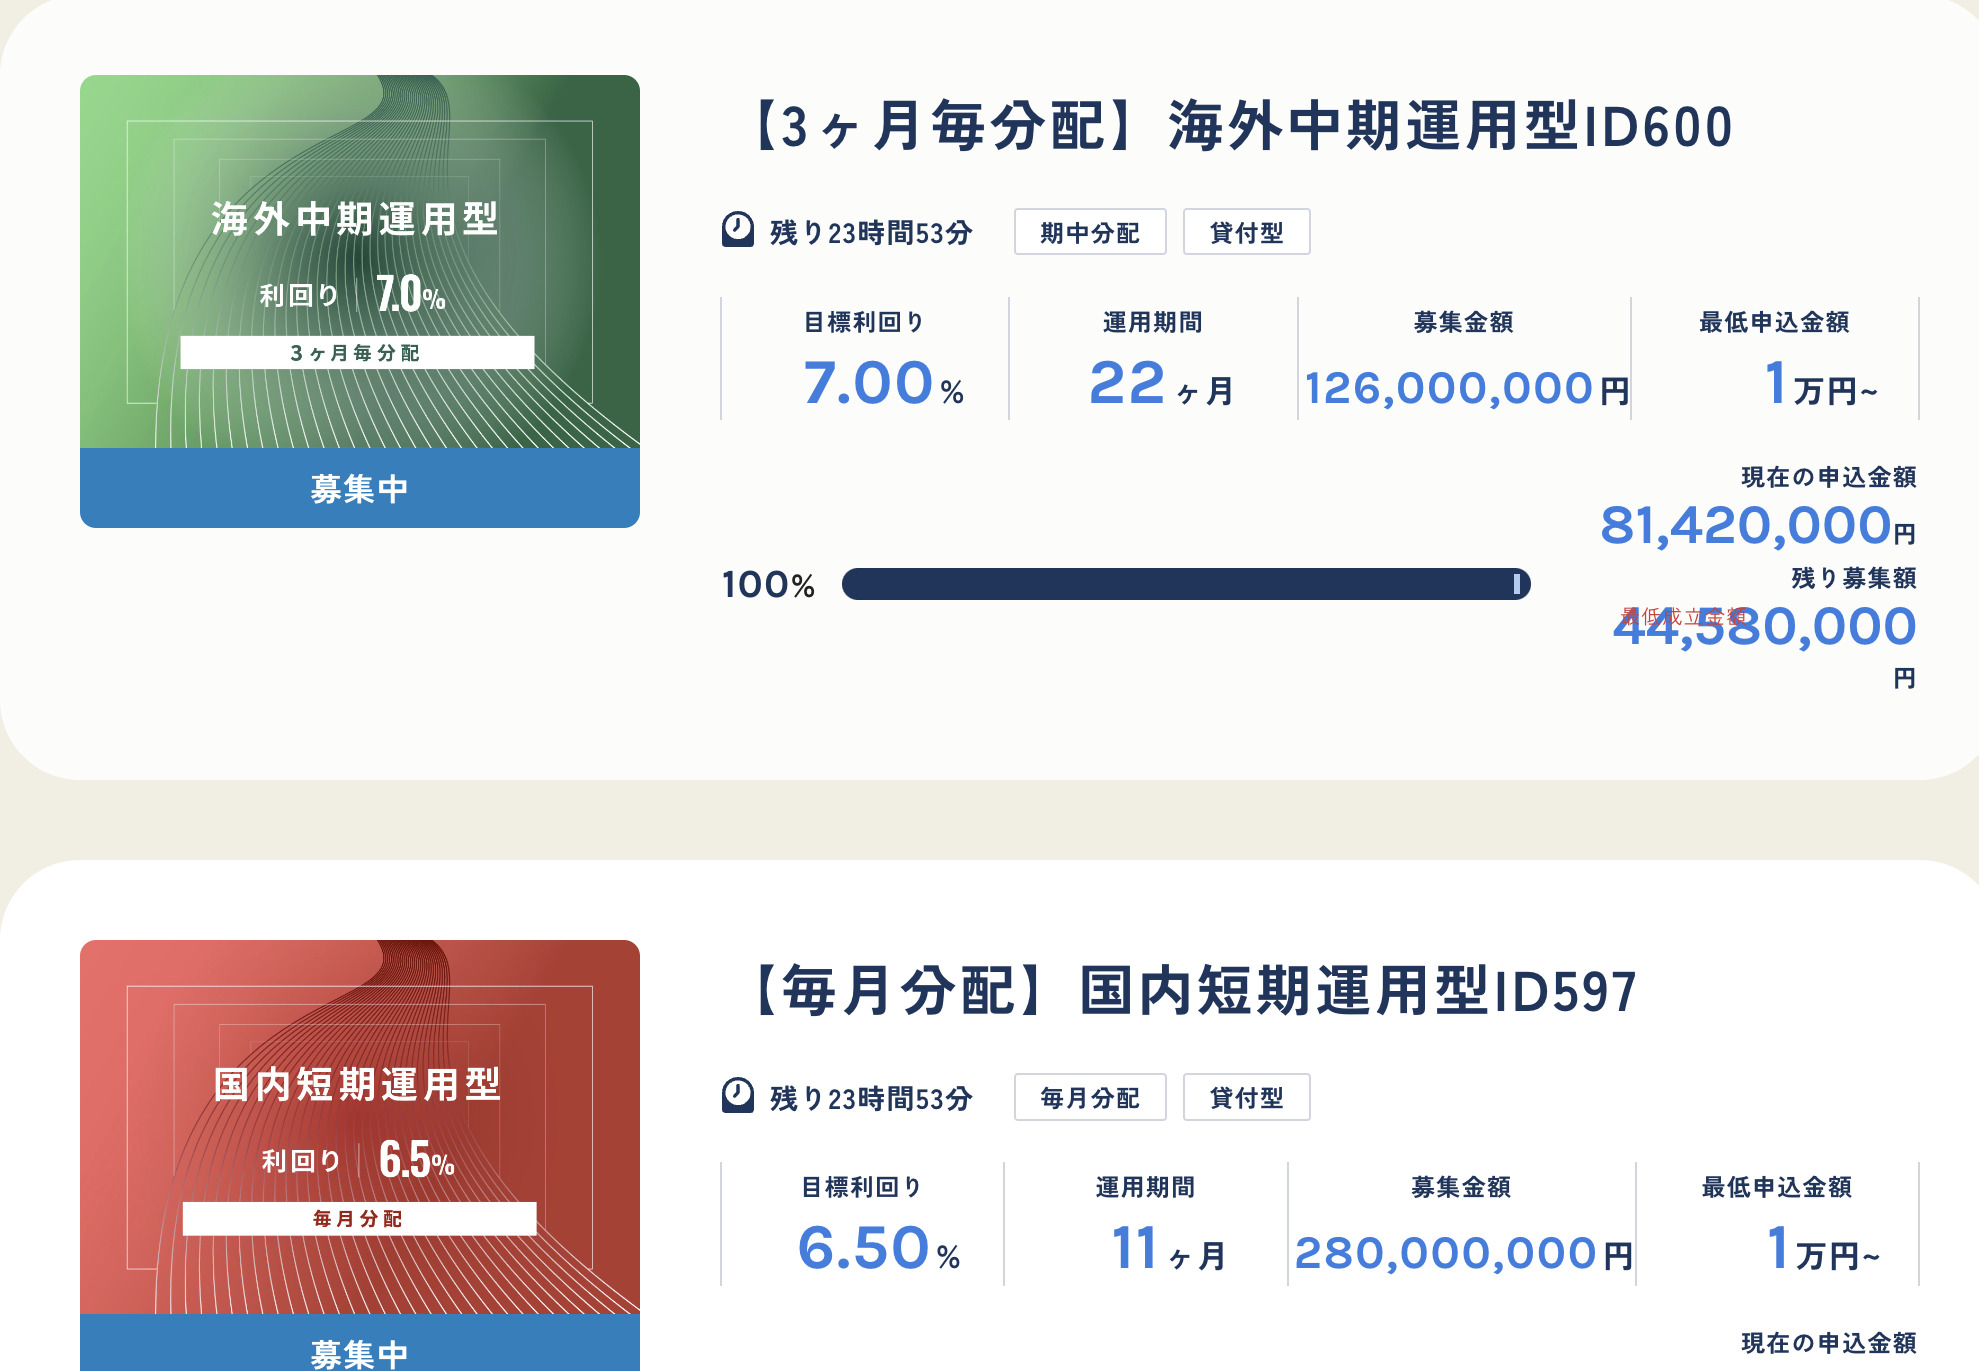Screen dimensions: 1979x1371
Task: Select the red 国内短期運用型 fund thumbnail image
Action: (358, 1130)
